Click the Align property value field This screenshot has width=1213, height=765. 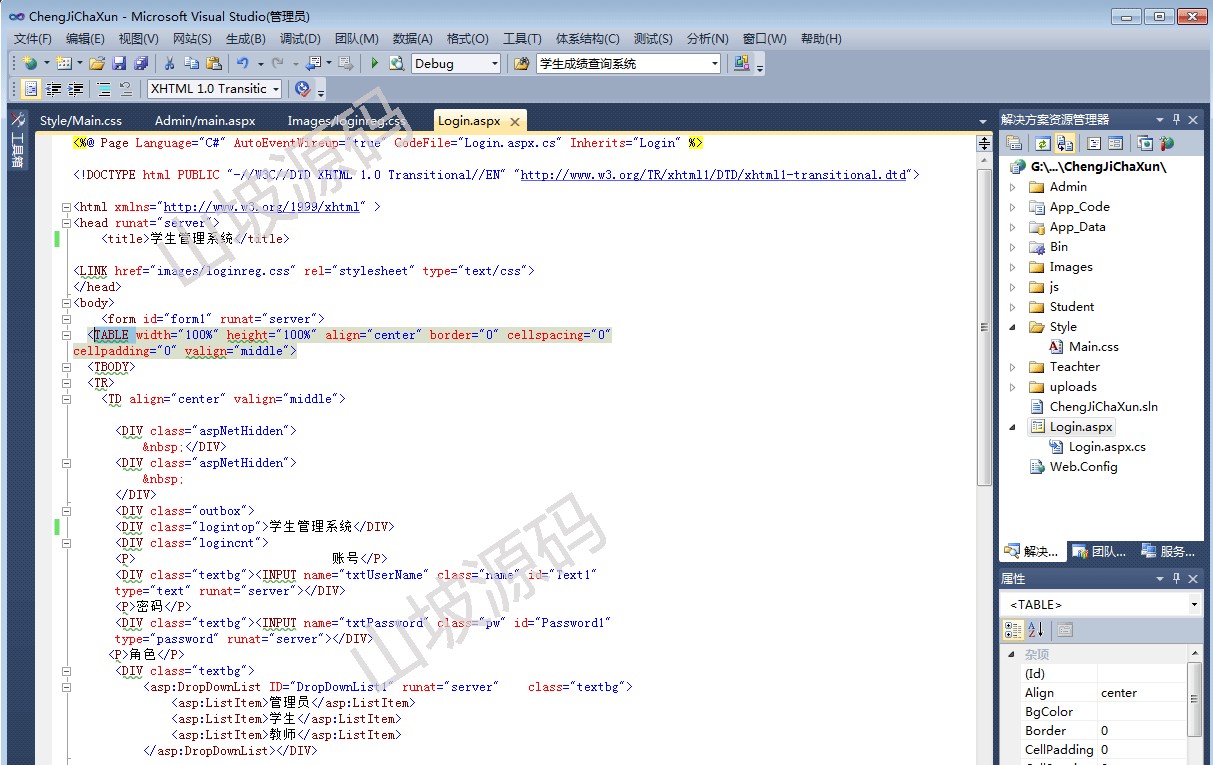tap(1142, 693)
